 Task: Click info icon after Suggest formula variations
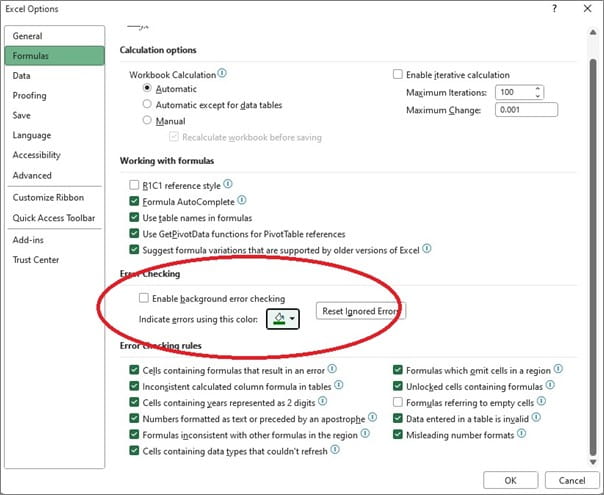click(426, 249)
